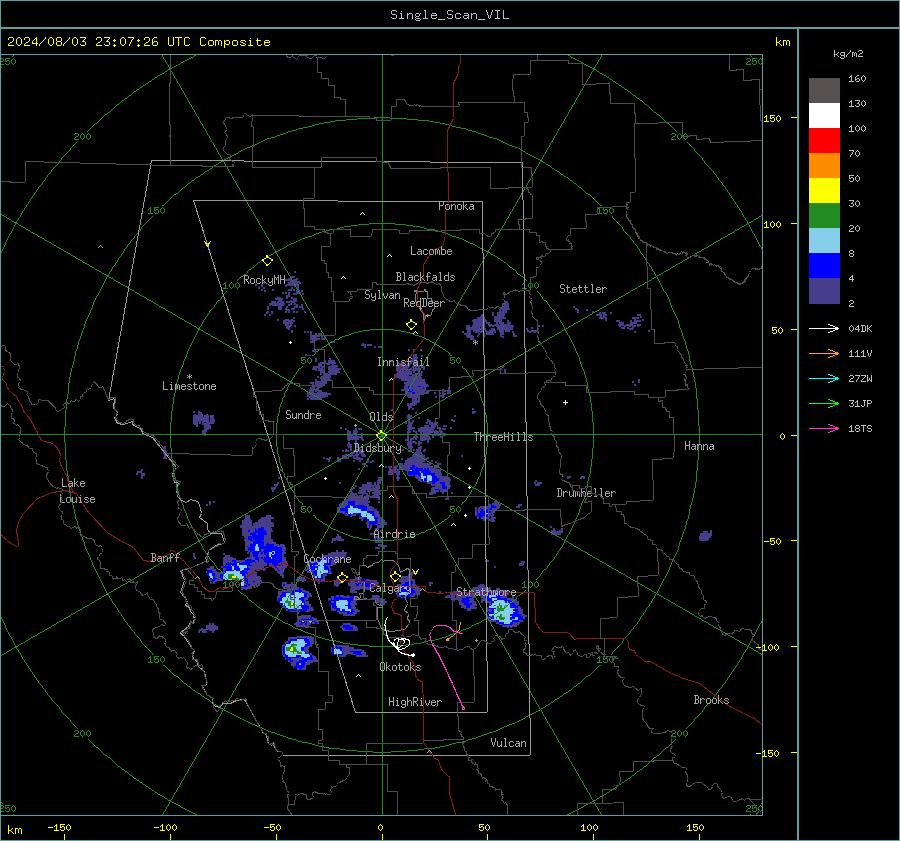
Task: Click the Single_Scan_VIL title
Action: [449, 15]
